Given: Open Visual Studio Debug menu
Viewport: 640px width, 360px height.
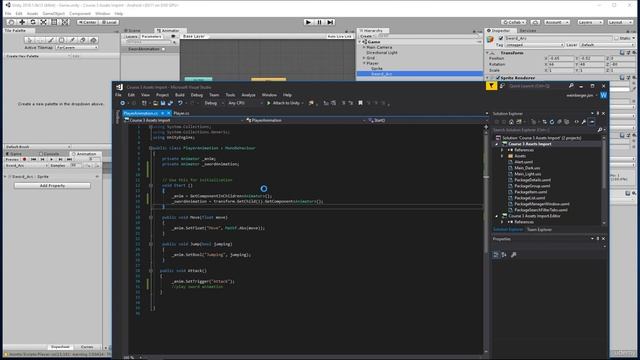Looking at the screenshot, I should 197,95.
